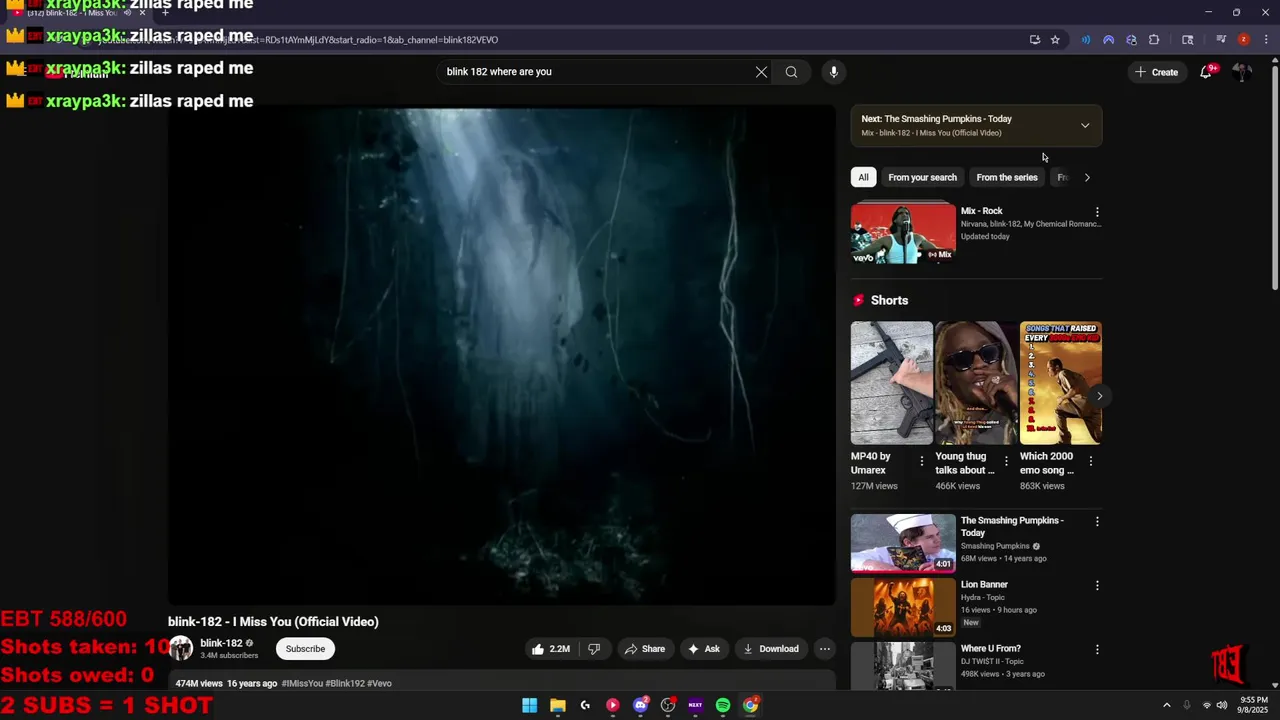Open the Chrome extensions puzzle icon
The height and width of the screenshot is (720, 1280).
1154,40
